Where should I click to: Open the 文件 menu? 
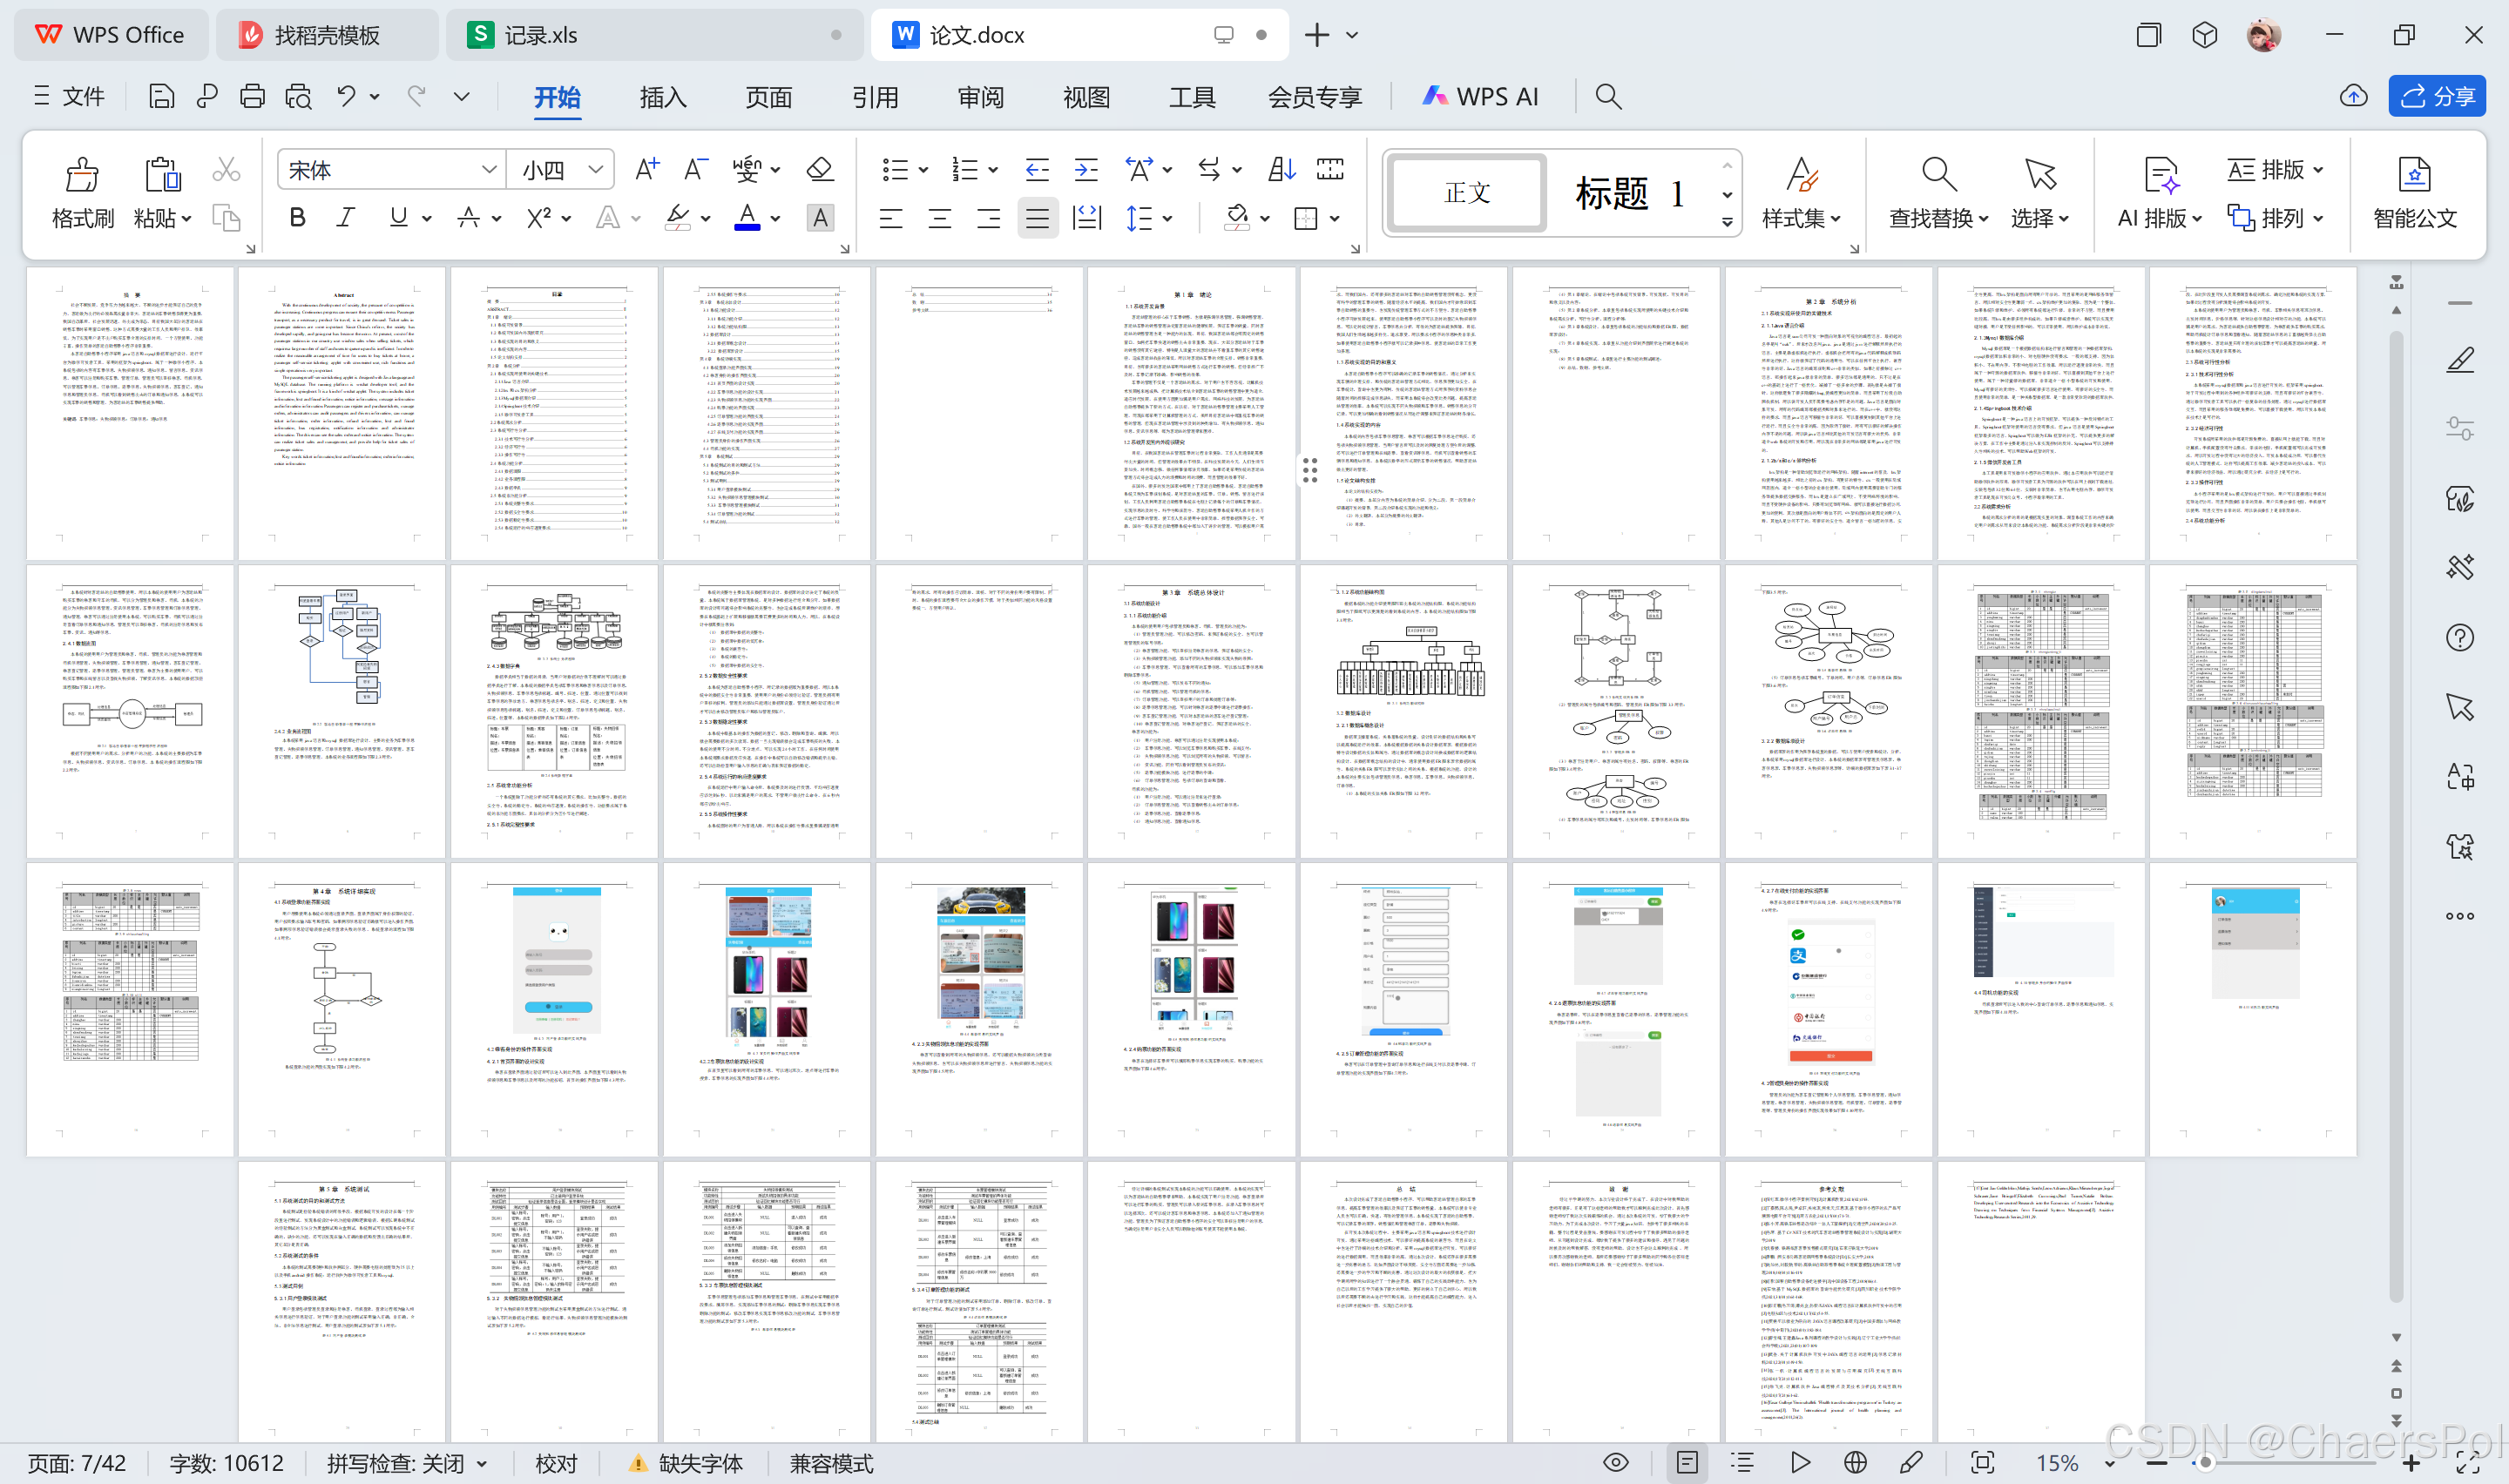click(x=70, y=96)
